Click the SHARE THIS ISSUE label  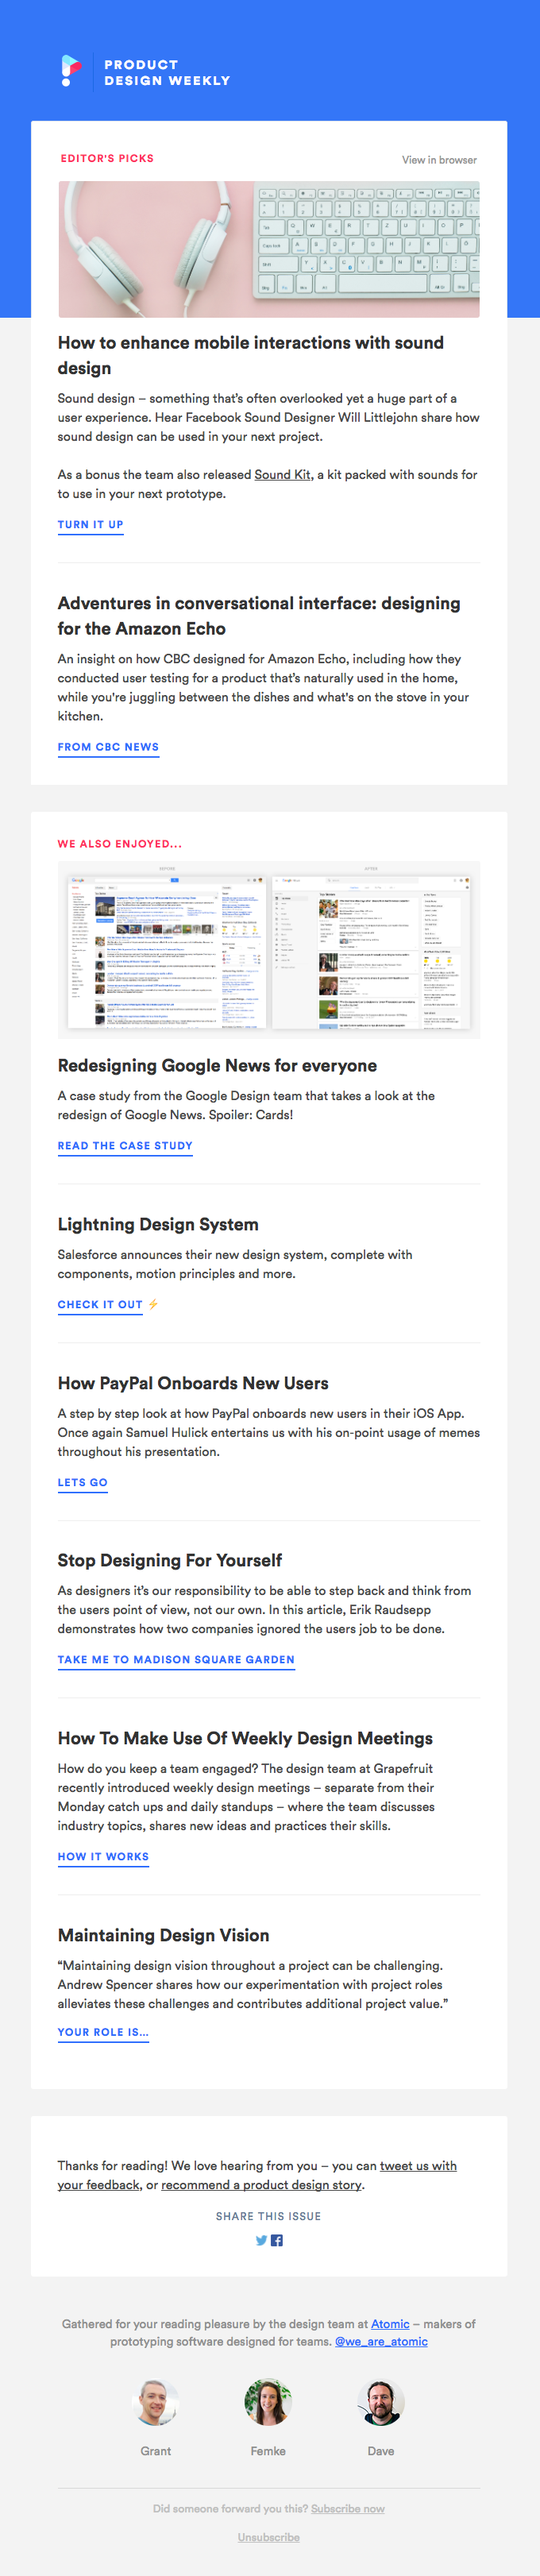(269, 2216)
